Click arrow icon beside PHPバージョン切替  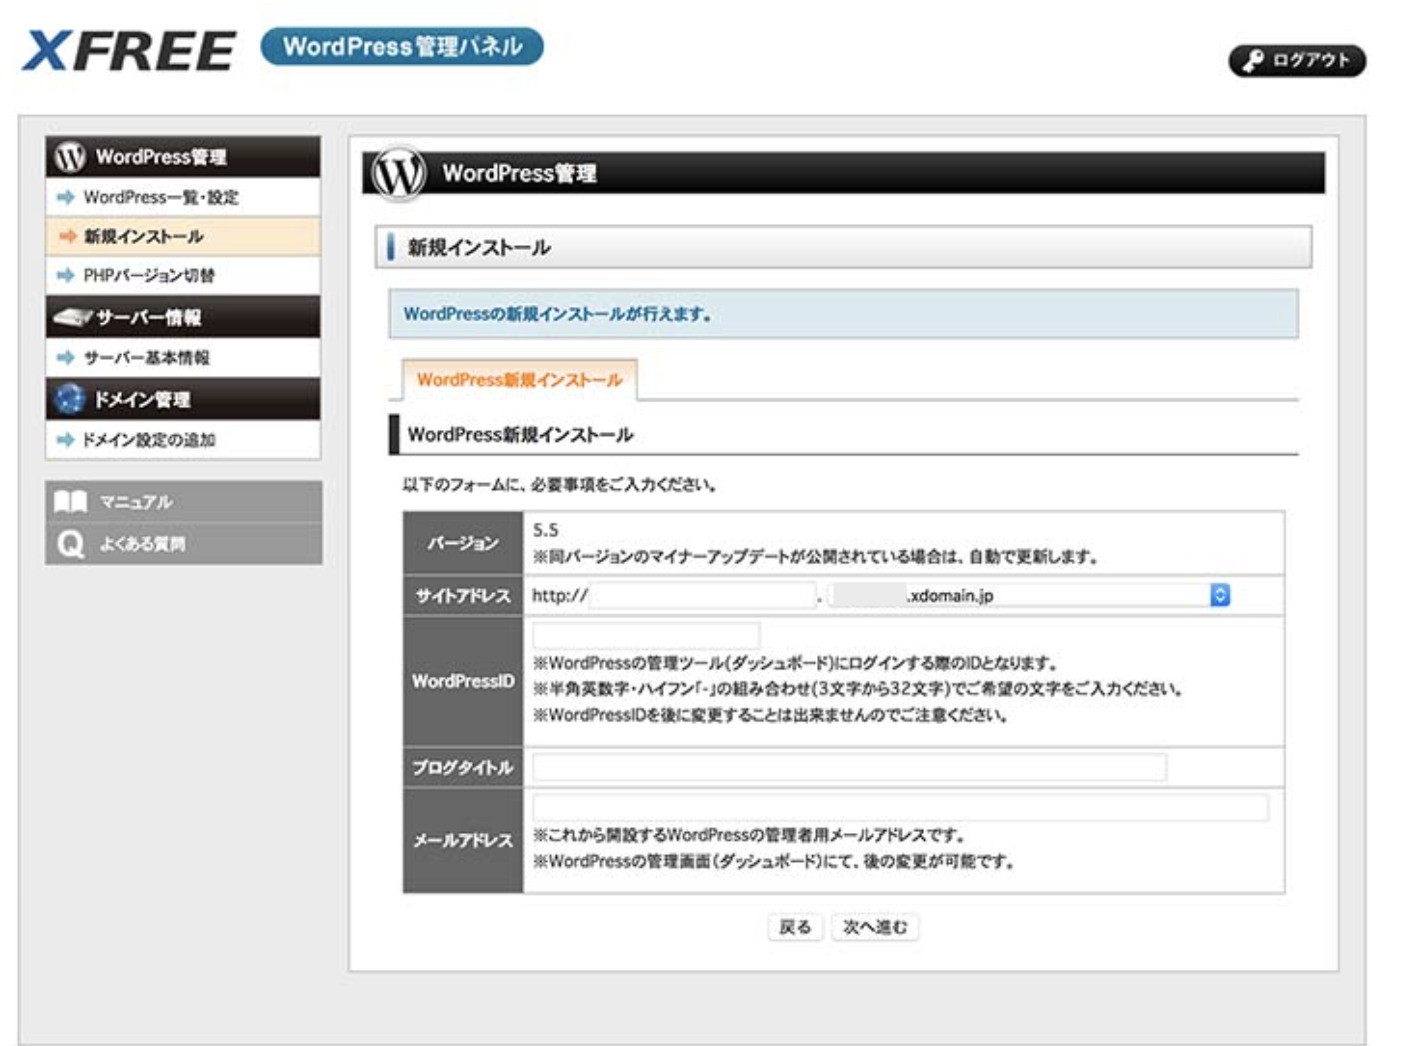coord(66,275)
